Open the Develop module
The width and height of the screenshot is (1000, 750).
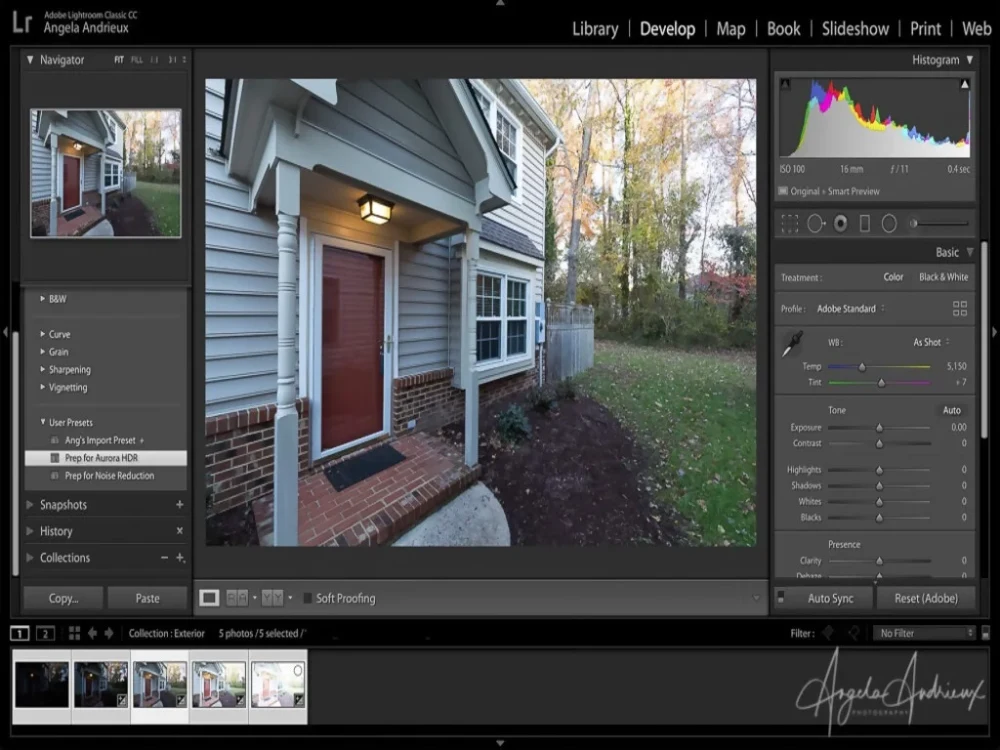(667, 29)
